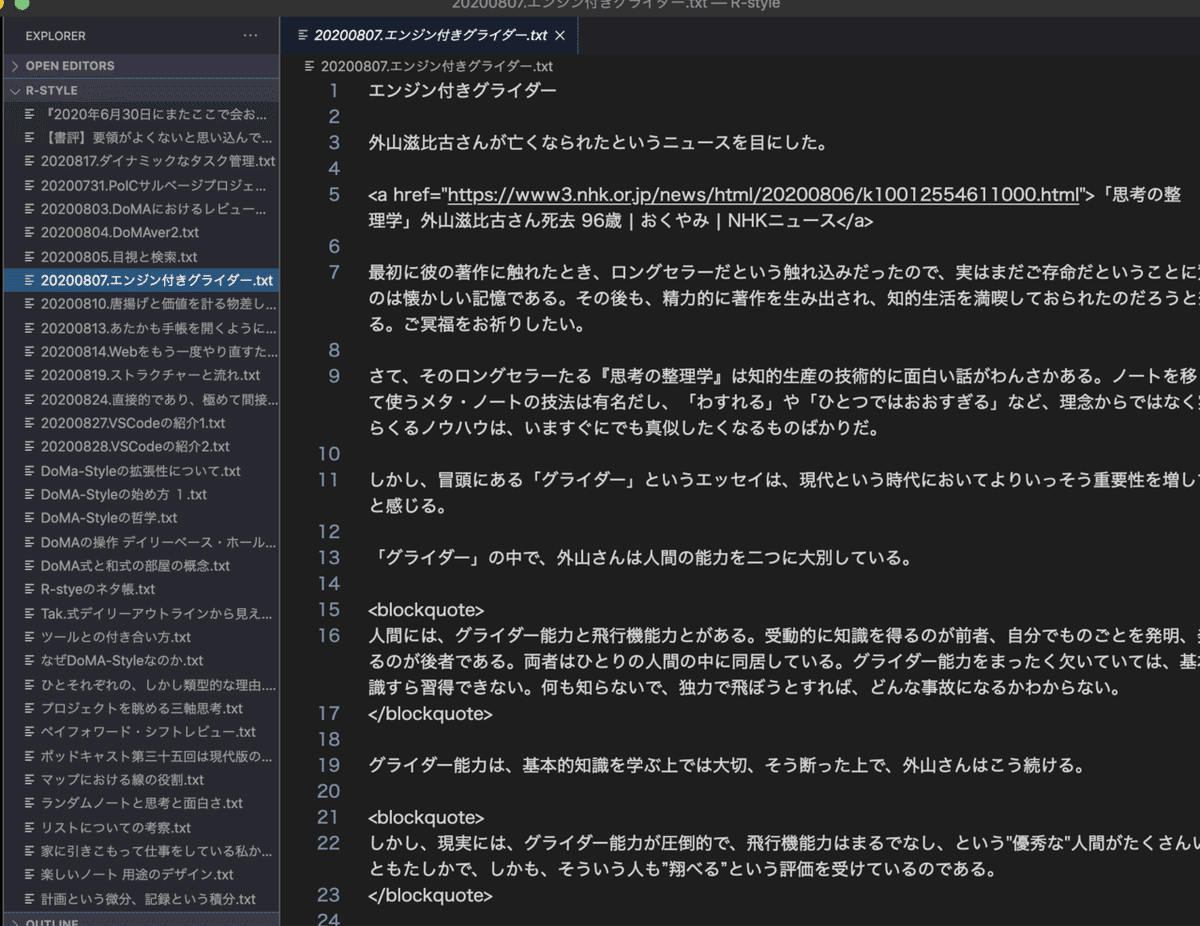
Task: Click the green macOS zoom window button
Action: click(22, 3)
